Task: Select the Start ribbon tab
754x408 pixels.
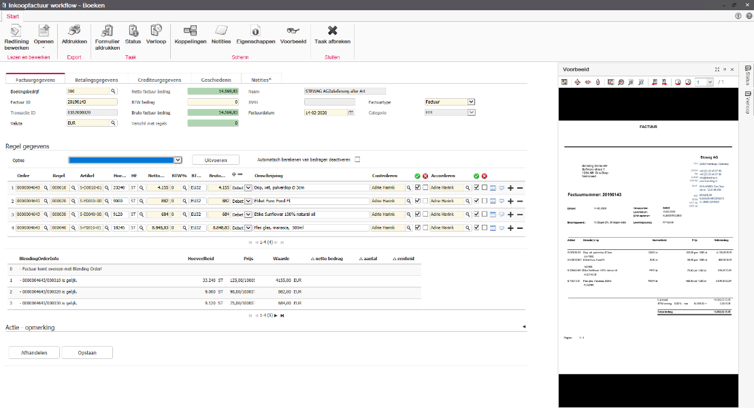Action: point(13,16)
